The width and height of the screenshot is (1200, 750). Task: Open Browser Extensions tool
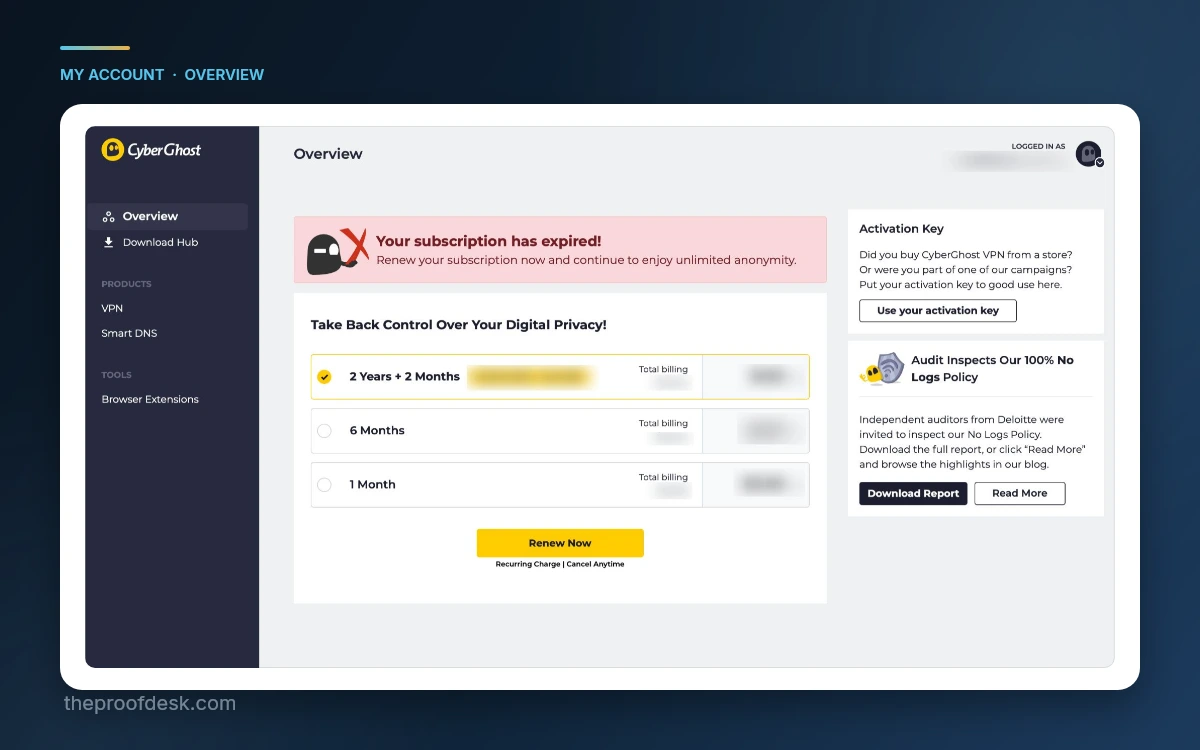(150, 399)
